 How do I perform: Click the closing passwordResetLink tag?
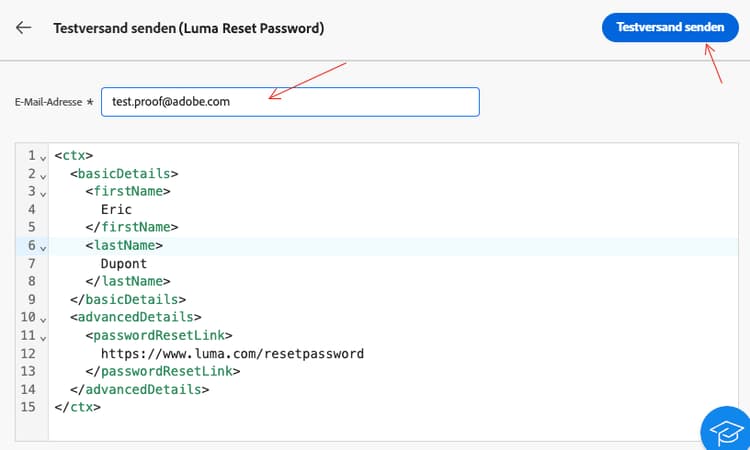pyautogui.click(x=163, y=371)
